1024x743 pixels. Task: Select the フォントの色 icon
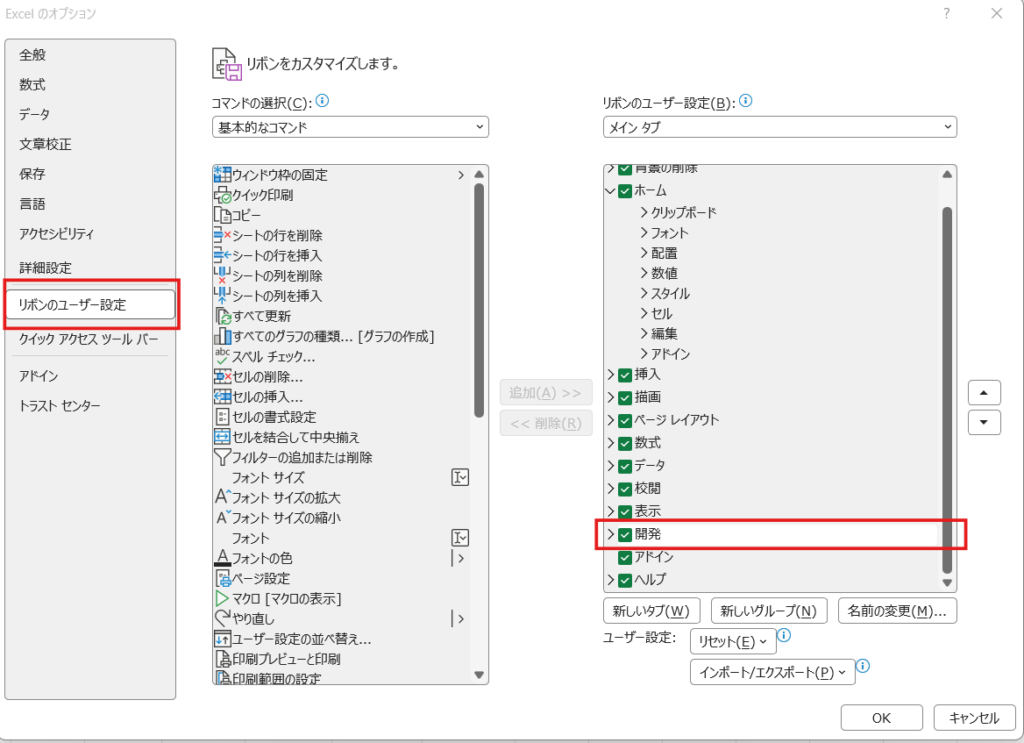(x=222, y=558)
